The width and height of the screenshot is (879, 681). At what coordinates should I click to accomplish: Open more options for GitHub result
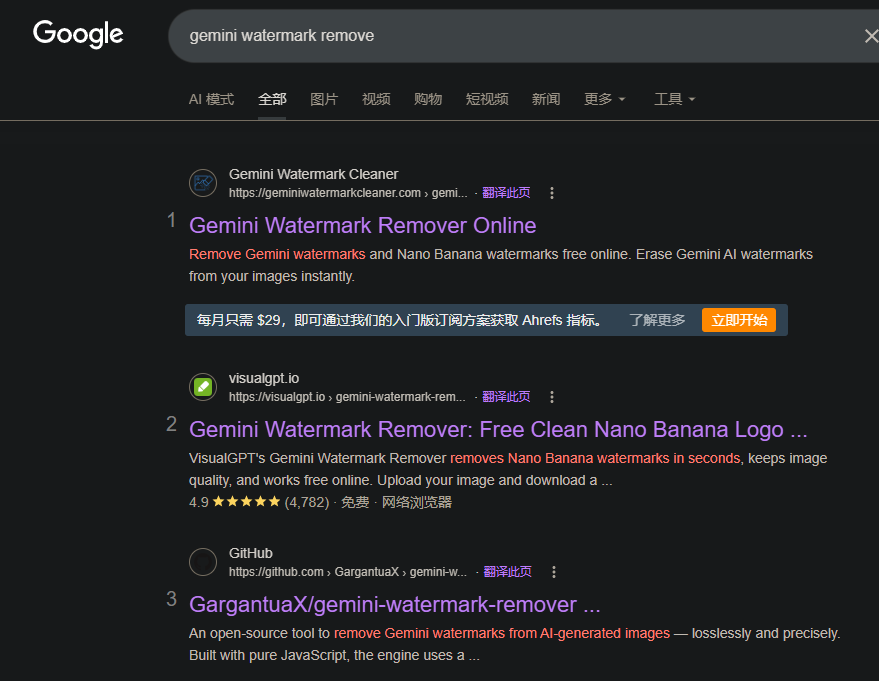pyautogui.click(x=553, y=572)
